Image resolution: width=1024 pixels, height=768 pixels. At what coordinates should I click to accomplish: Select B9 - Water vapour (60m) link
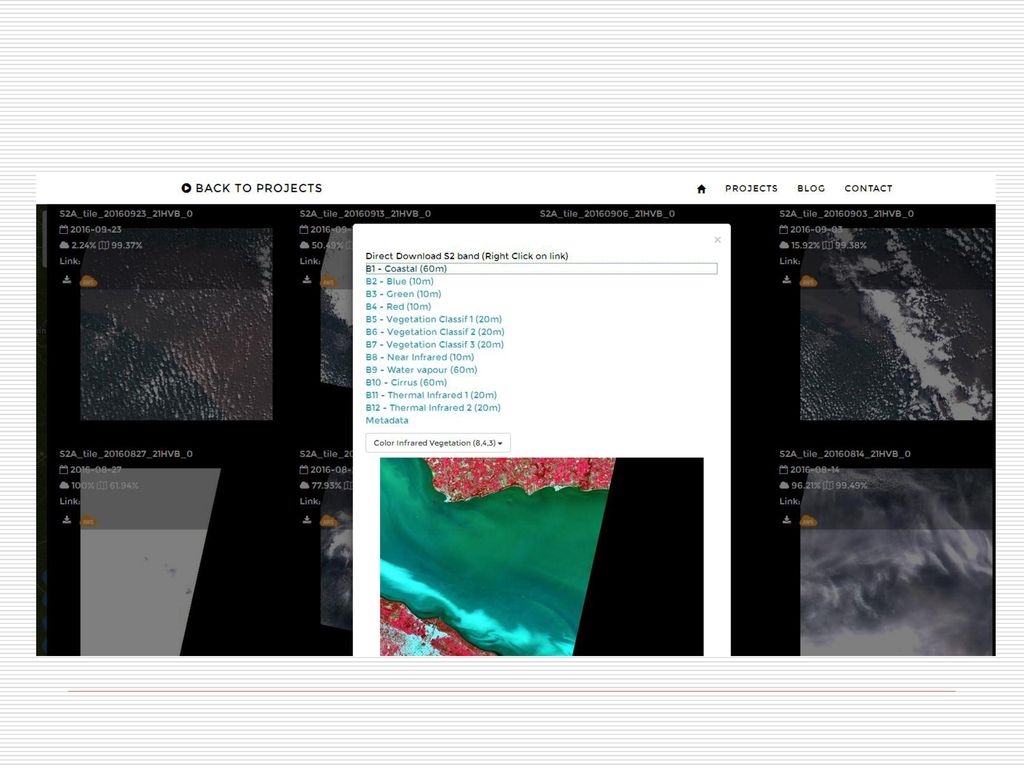[x=421, y=370]
